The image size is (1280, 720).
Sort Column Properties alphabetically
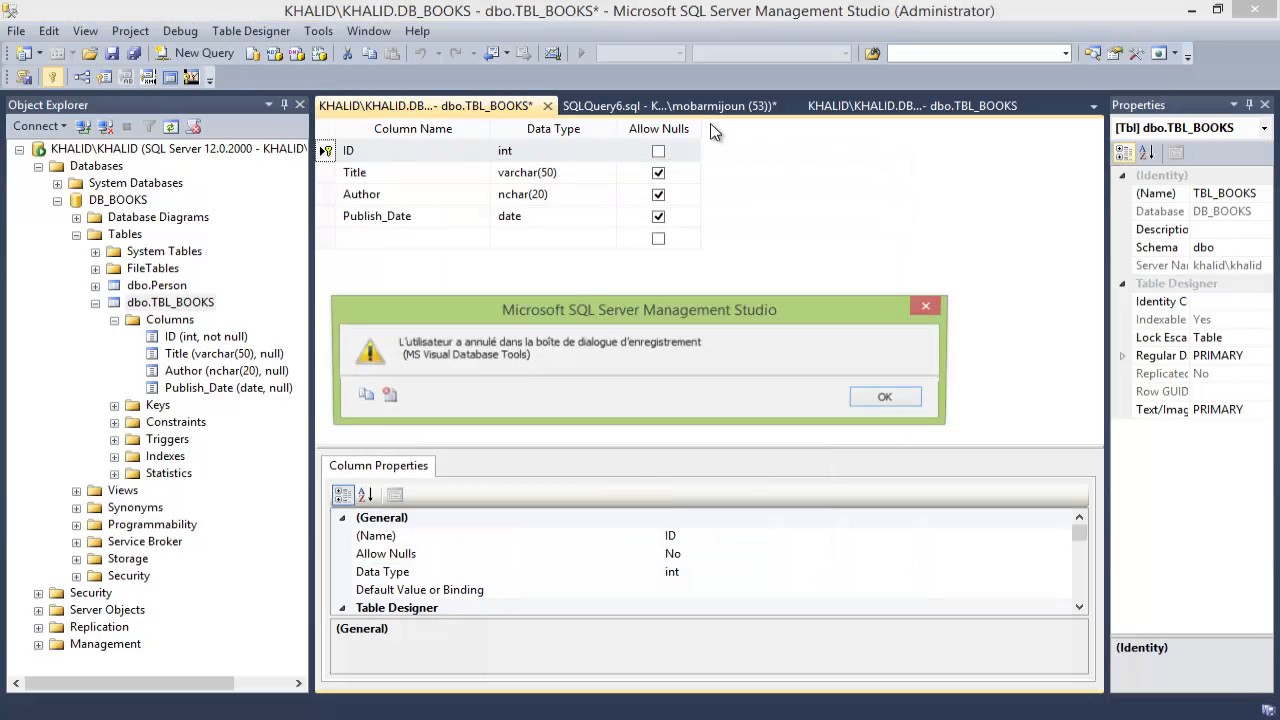pos(365,494)
